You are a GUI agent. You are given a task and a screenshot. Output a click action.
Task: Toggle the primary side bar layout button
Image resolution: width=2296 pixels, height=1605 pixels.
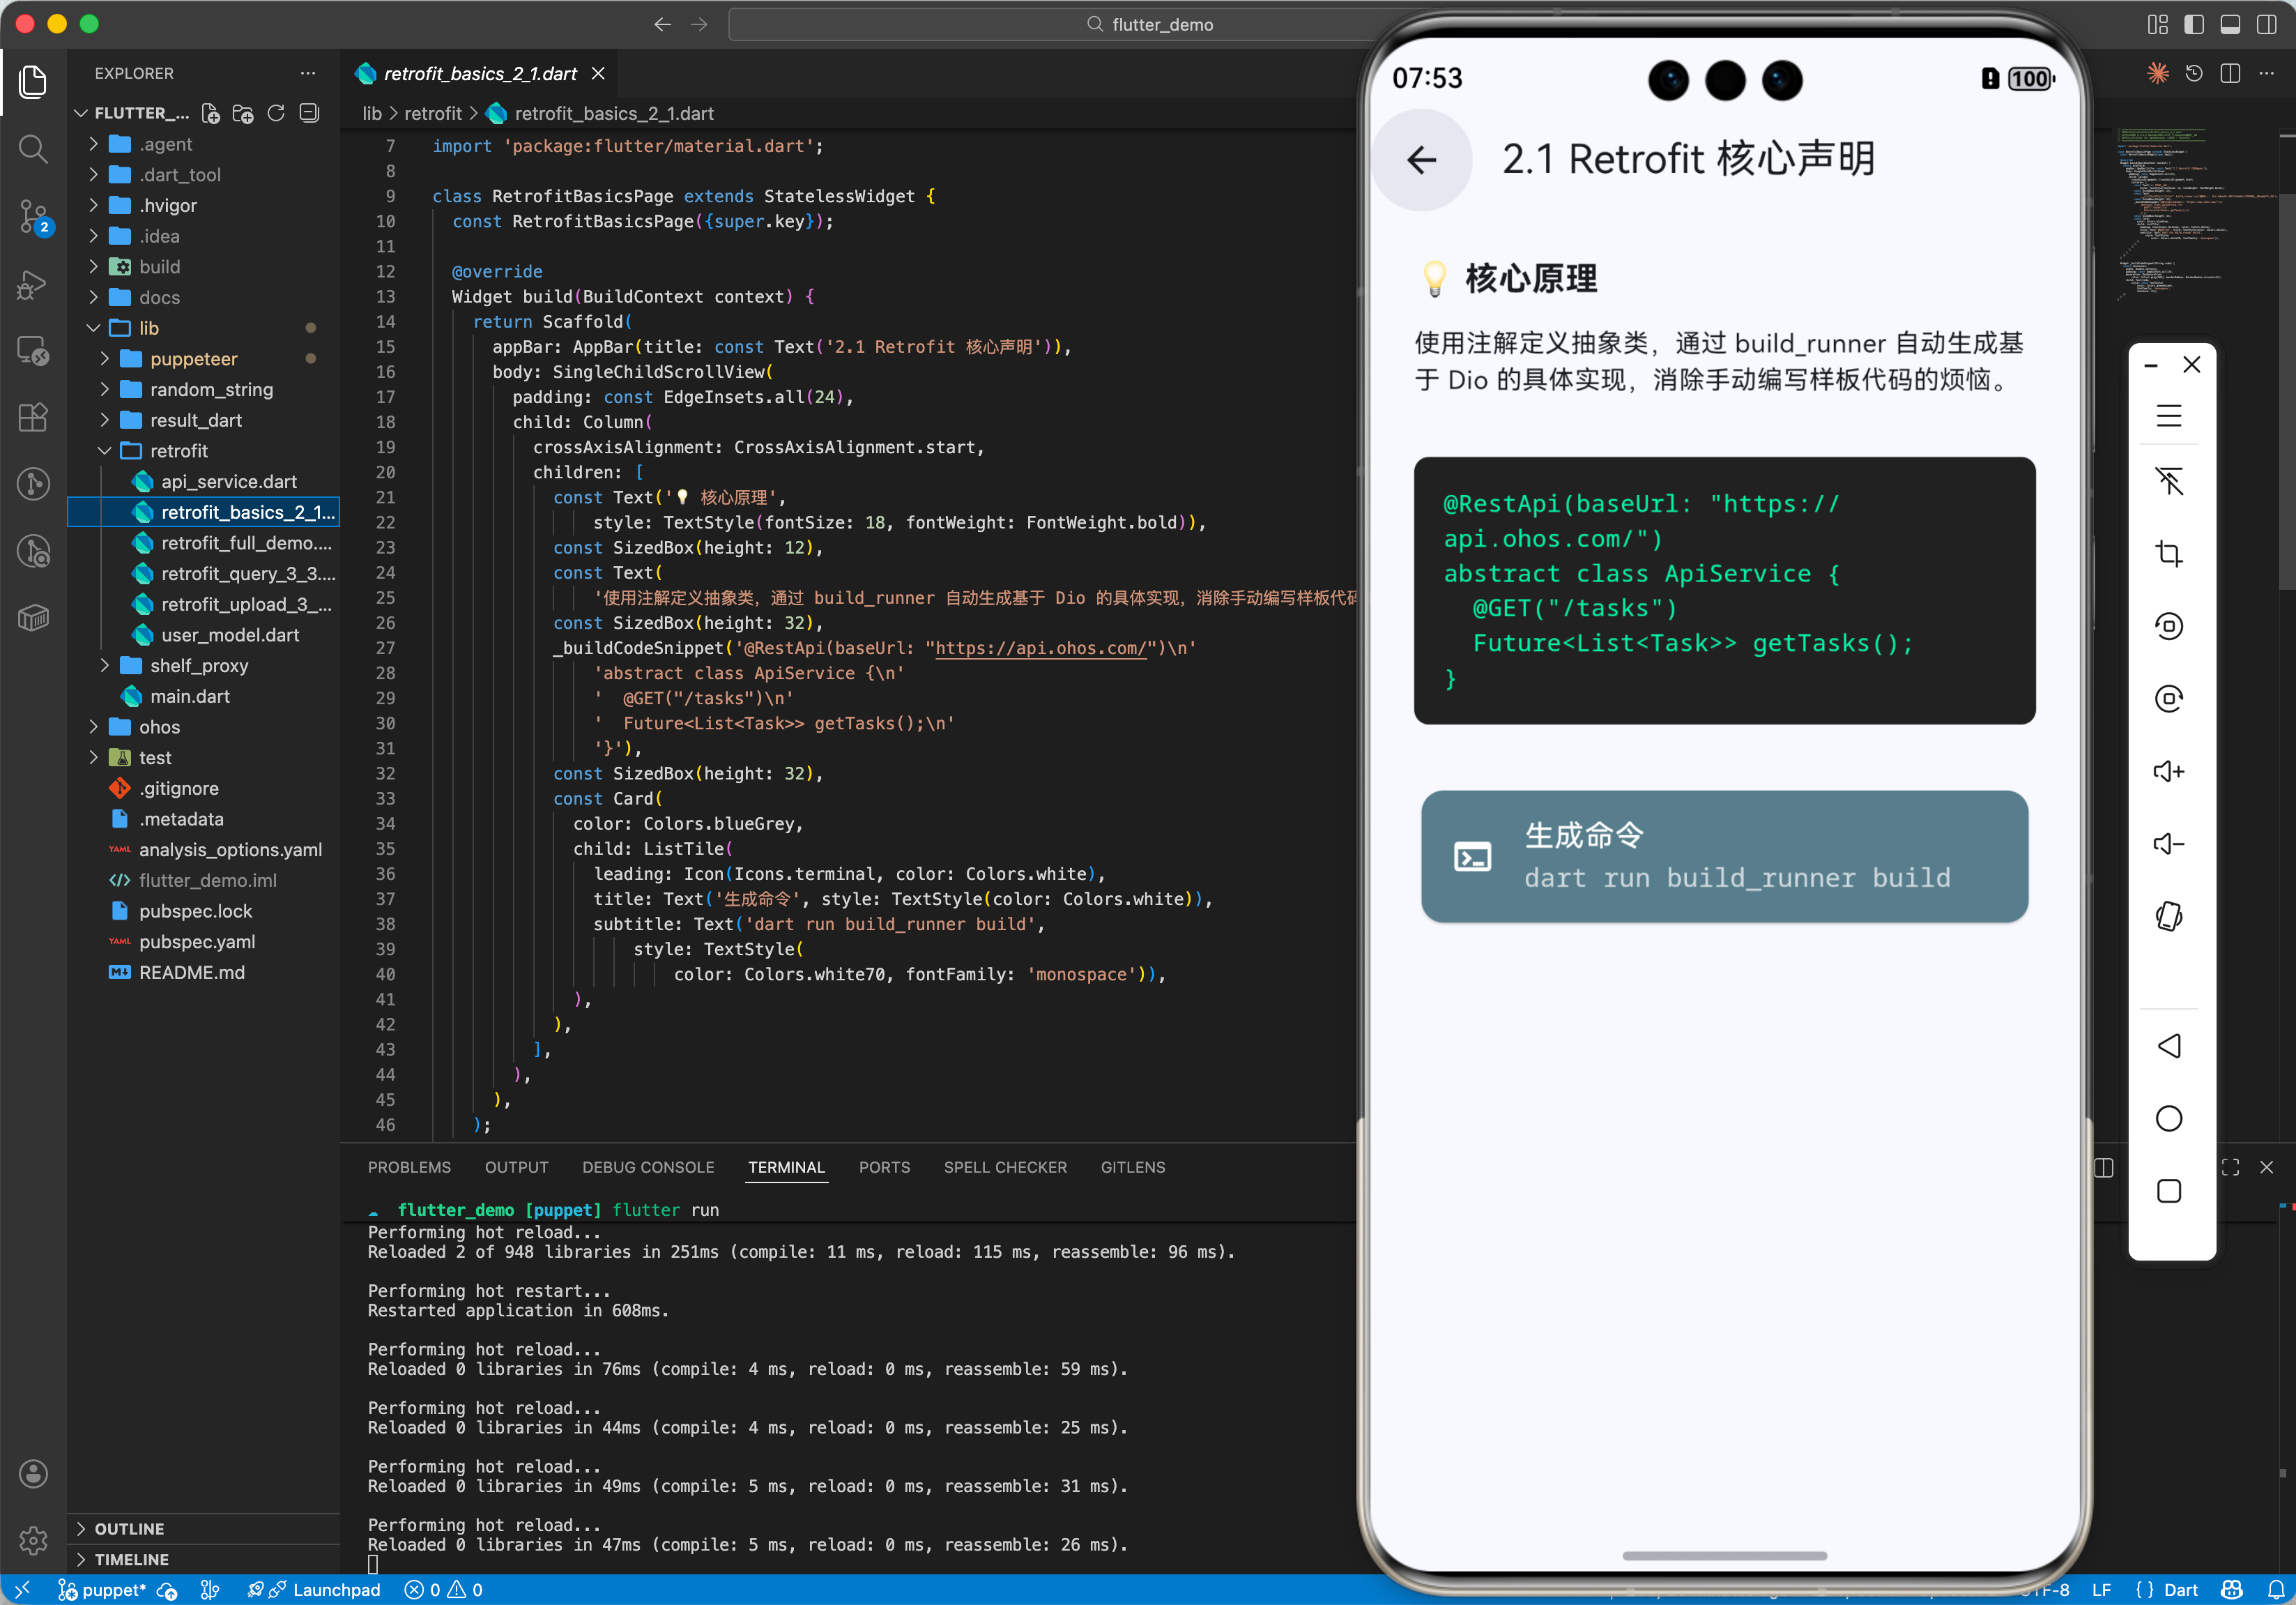point(2193,25)
